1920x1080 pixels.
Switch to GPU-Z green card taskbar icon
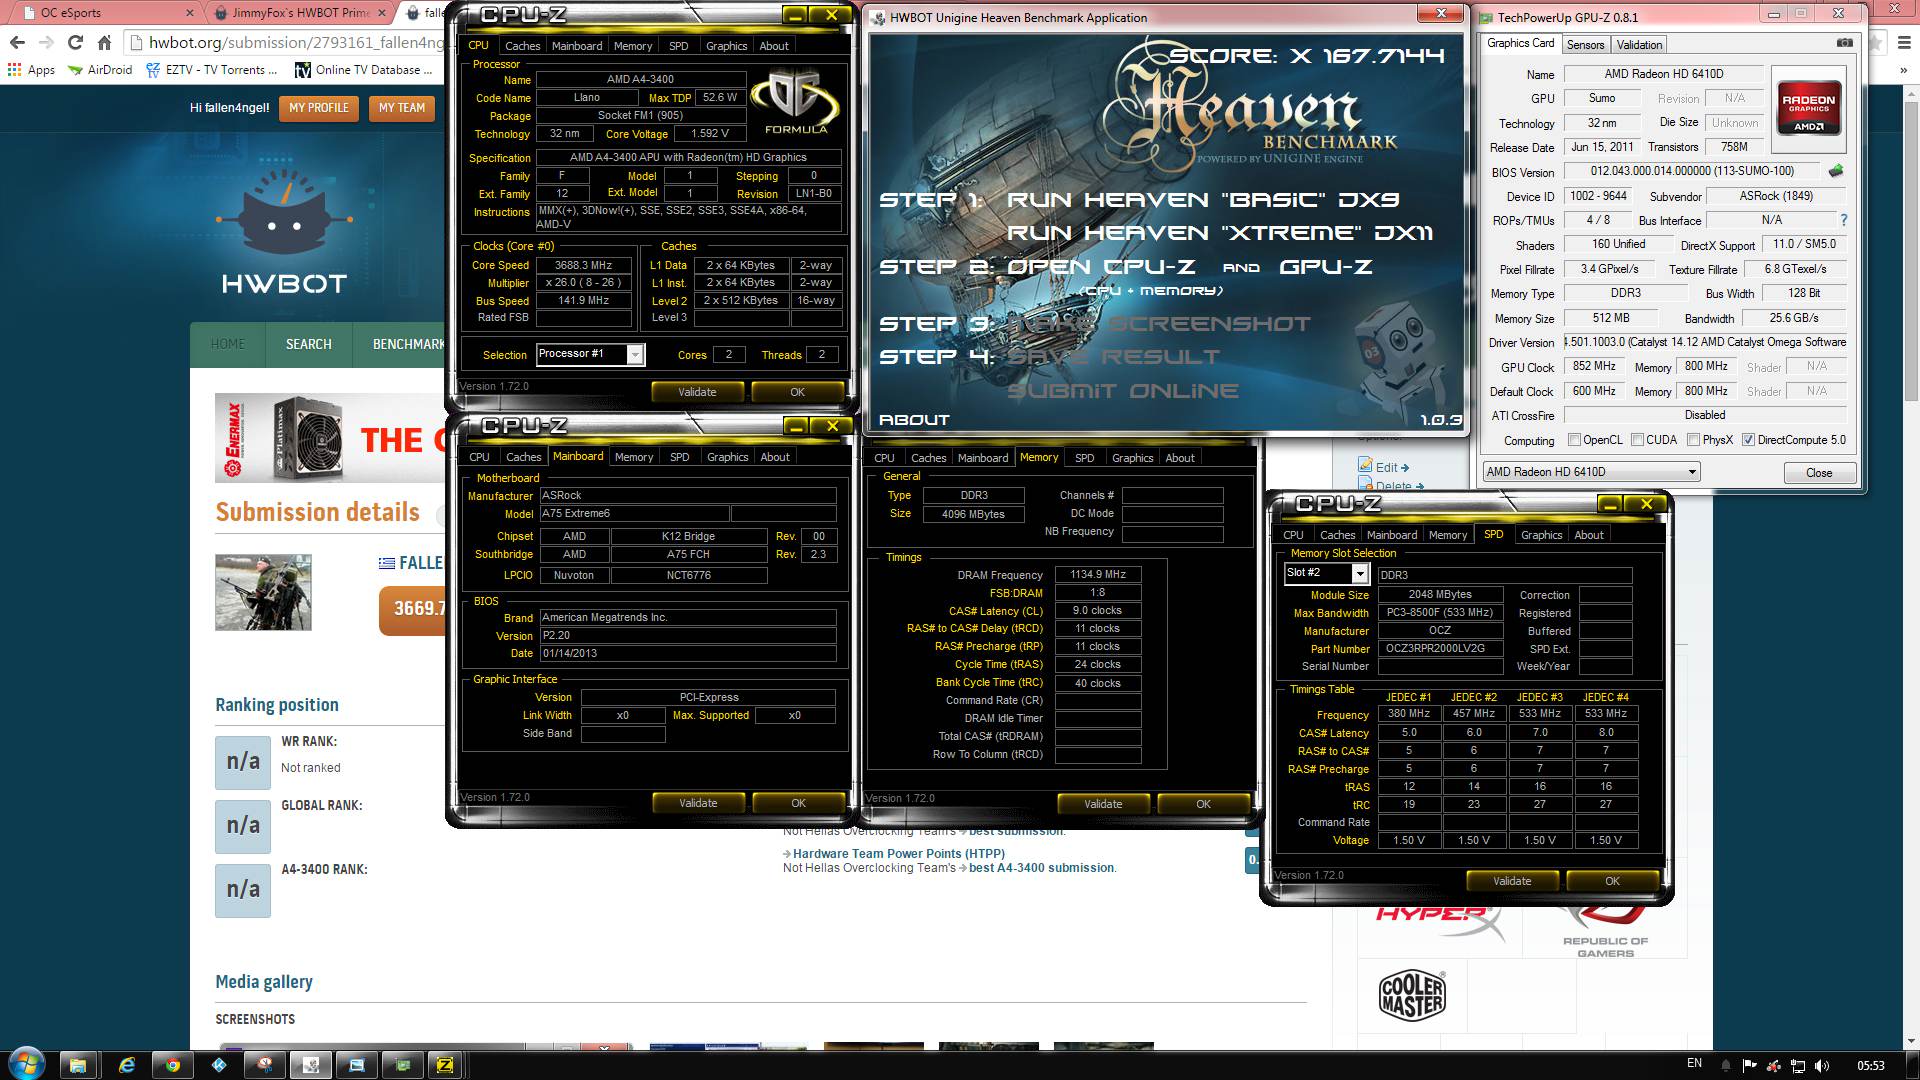402,1065
